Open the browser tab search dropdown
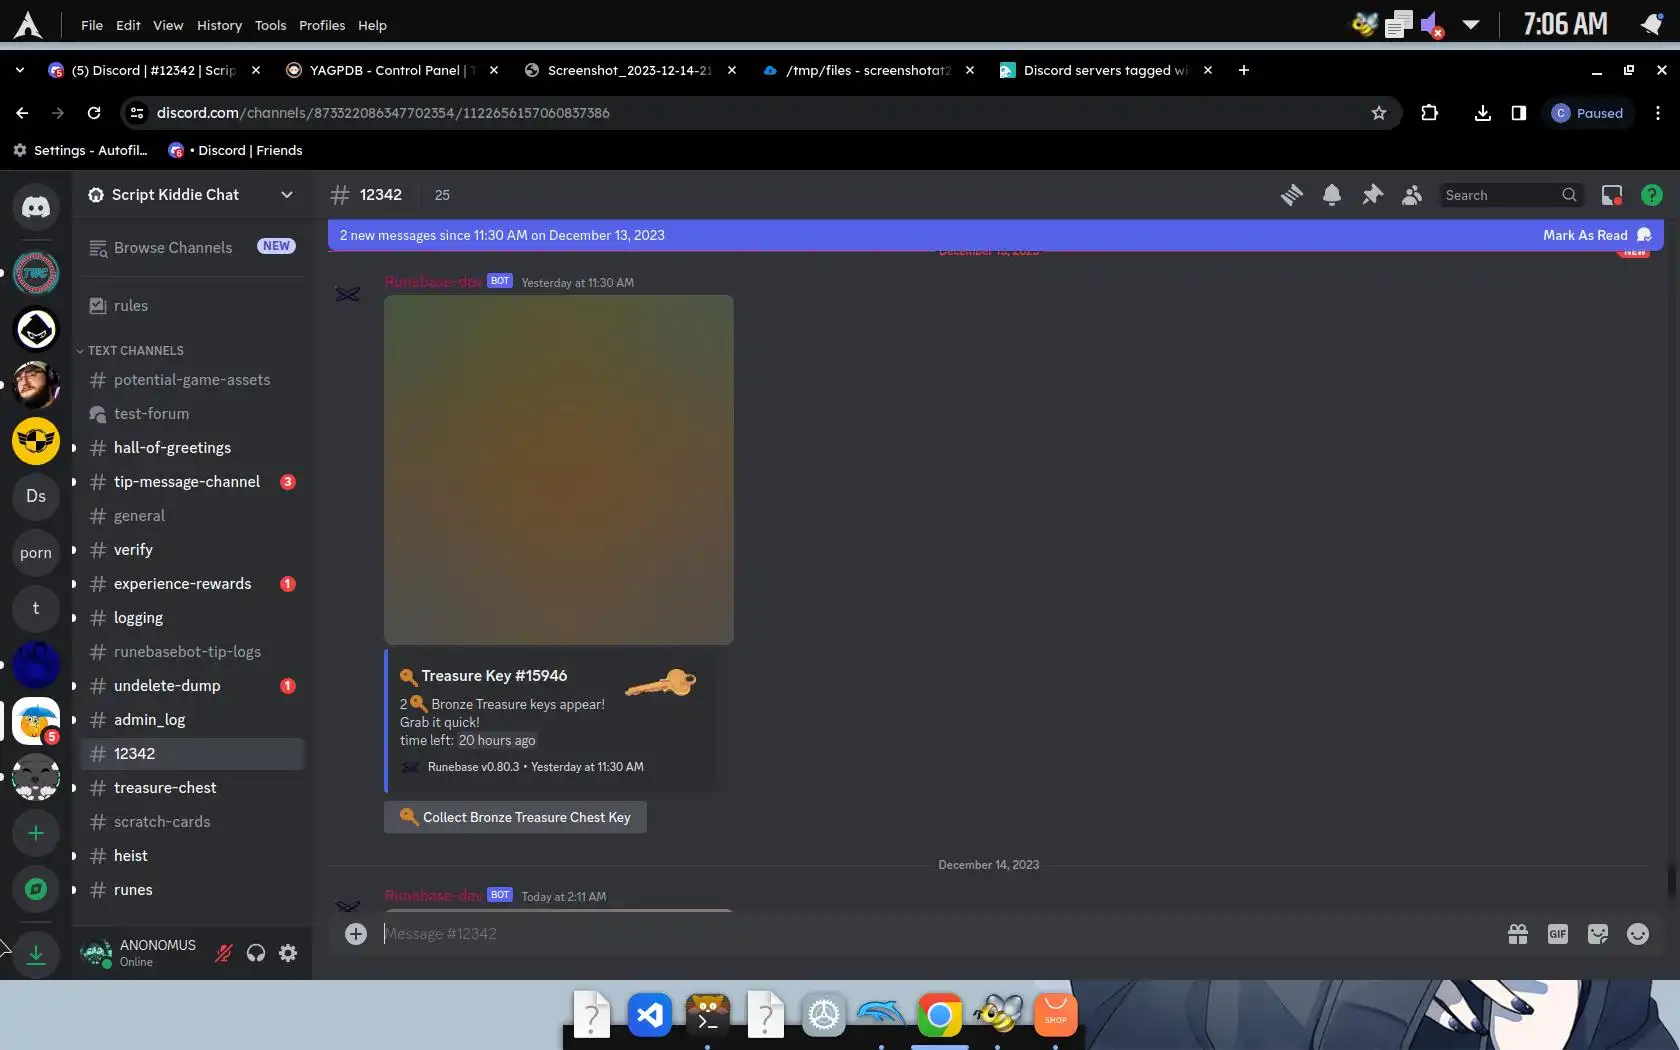 [20, 70]
